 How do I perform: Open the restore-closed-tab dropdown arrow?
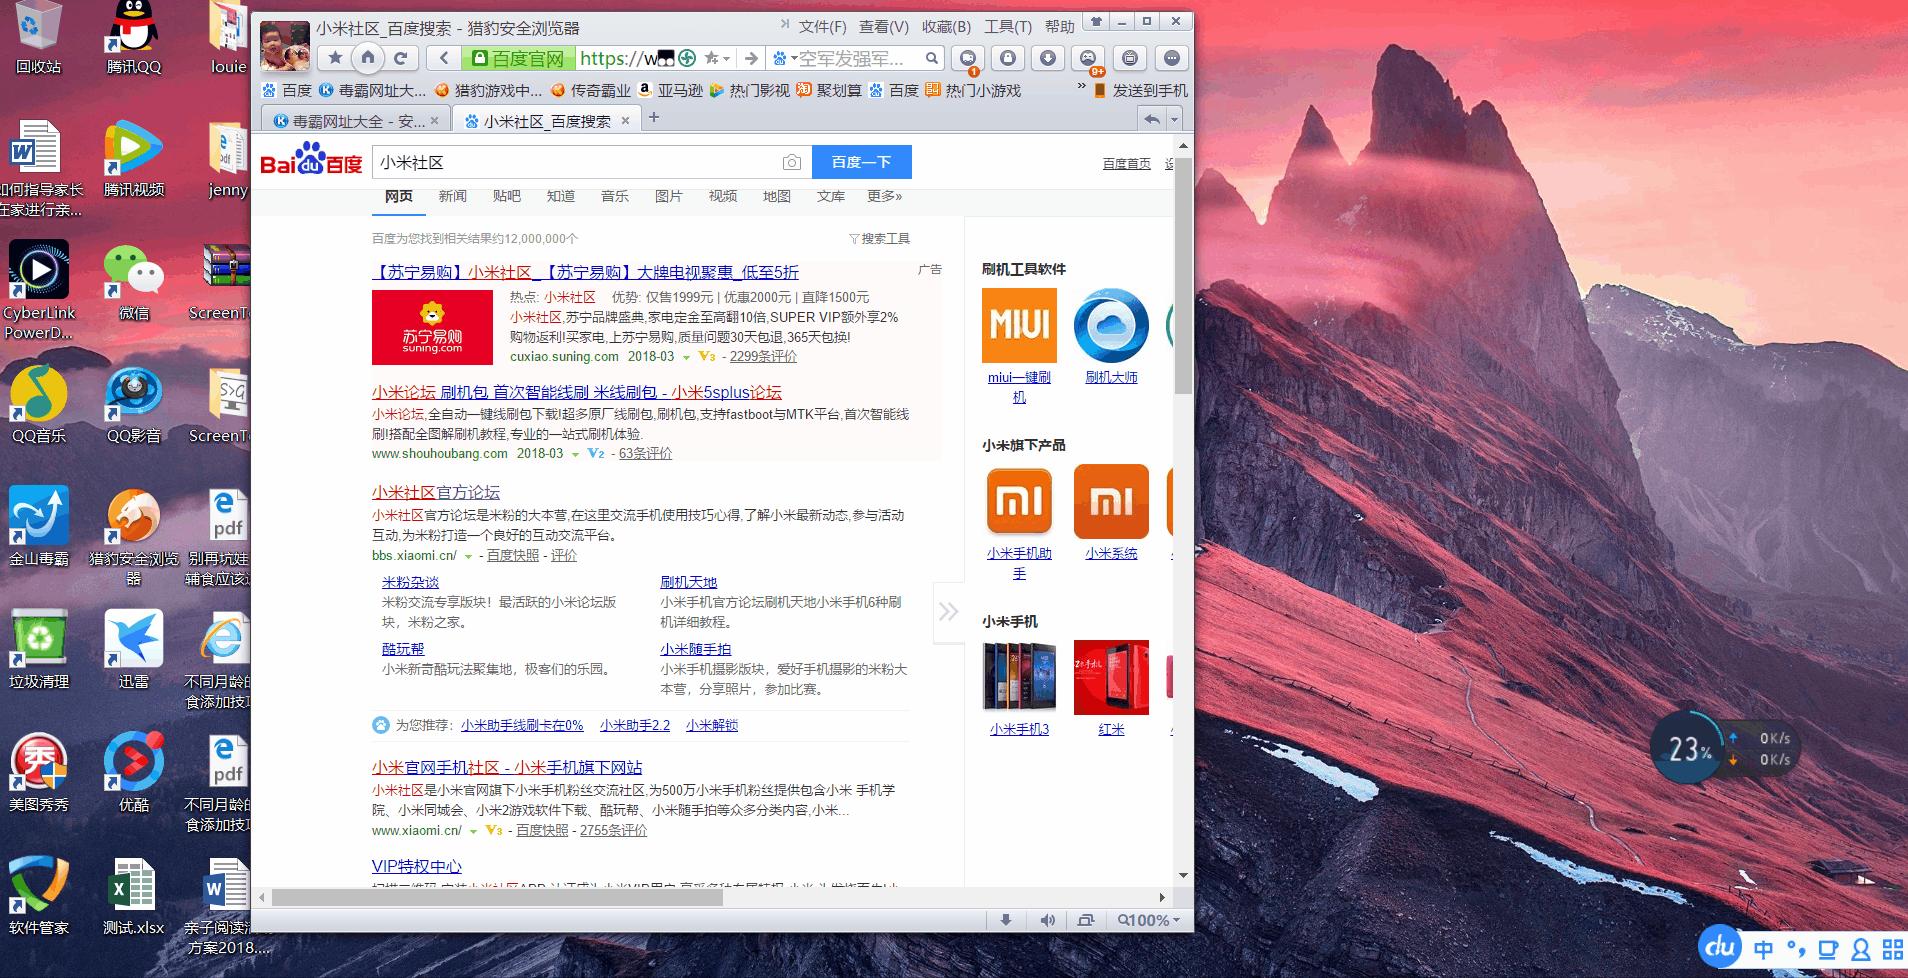(1175, 120)
